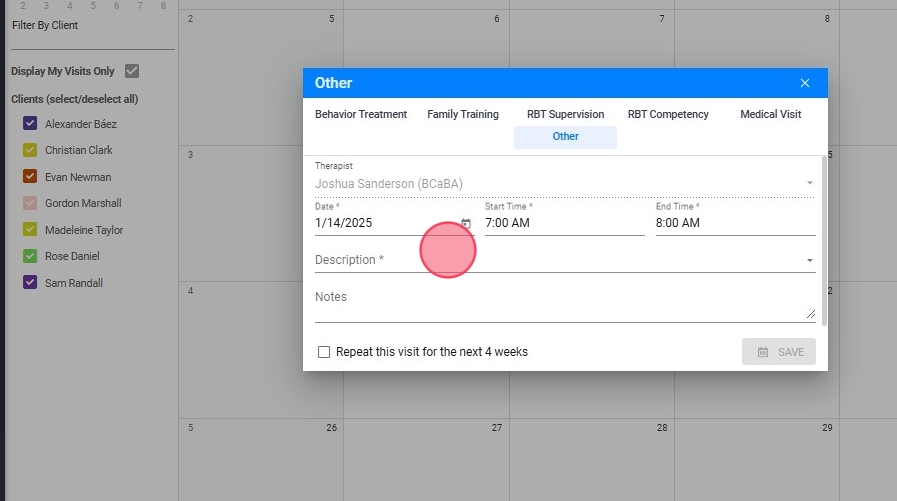Screen dimensions: 897x501
Task: Choose the Medical Visit tab
Action: tap(770, 114)
